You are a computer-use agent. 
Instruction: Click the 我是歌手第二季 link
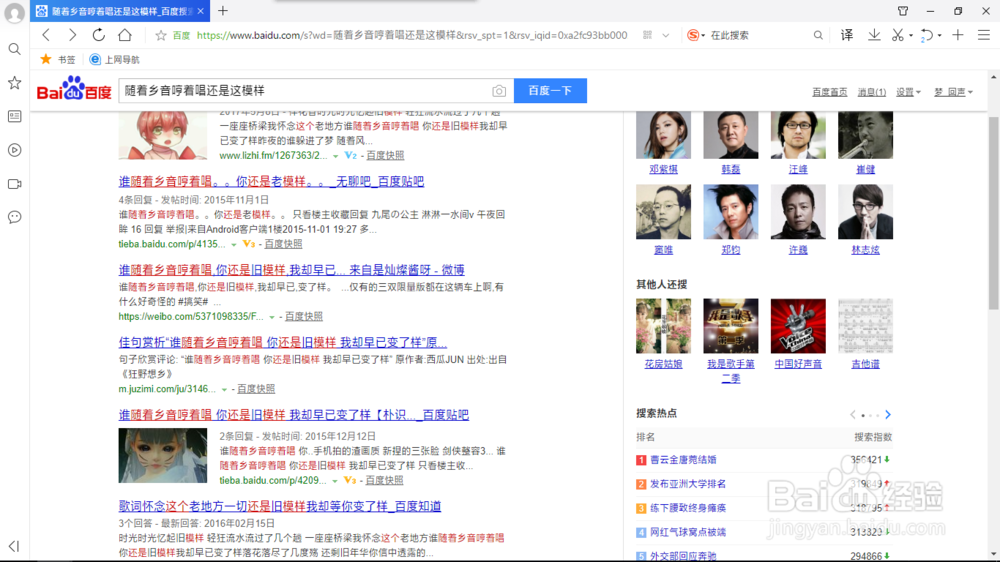731,371
